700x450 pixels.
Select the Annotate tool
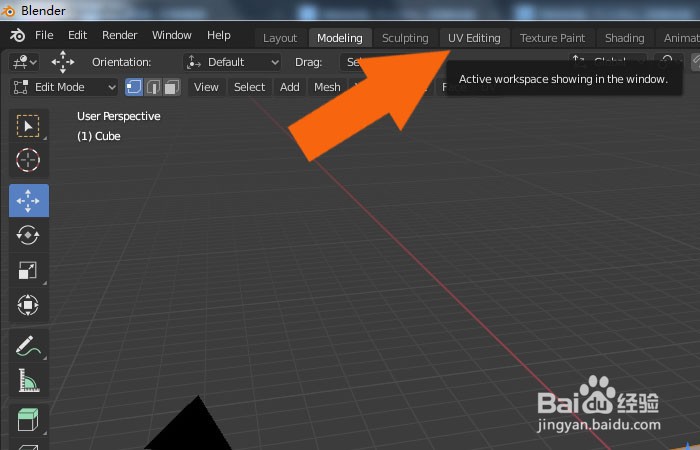pyautogui.click(x=29, y=346)
